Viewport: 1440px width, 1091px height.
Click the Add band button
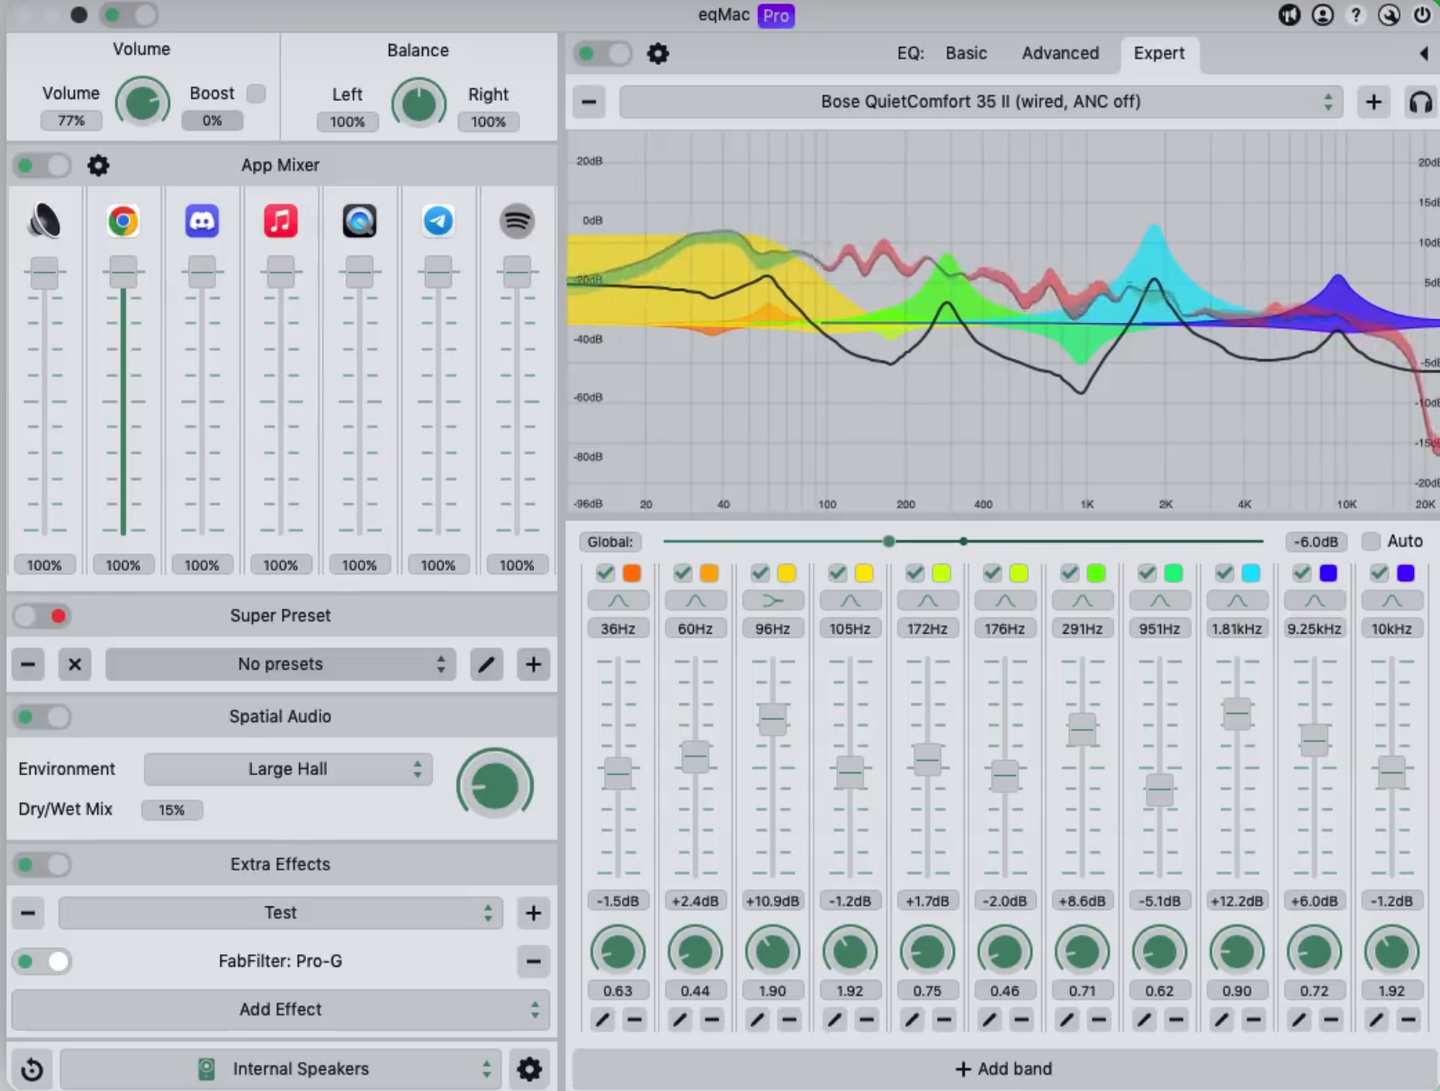pyautogui.click(x=1004, y=1069)
